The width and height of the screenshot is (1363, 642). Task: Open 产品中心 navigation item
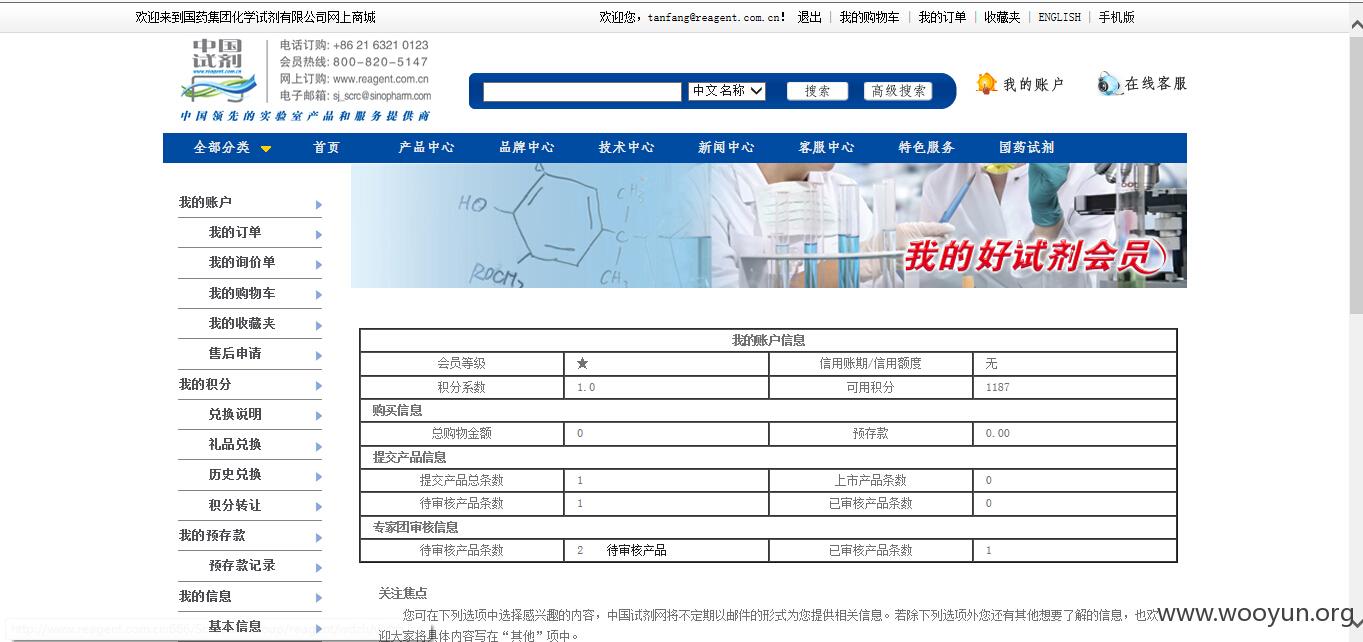click(x=426, y=147)
